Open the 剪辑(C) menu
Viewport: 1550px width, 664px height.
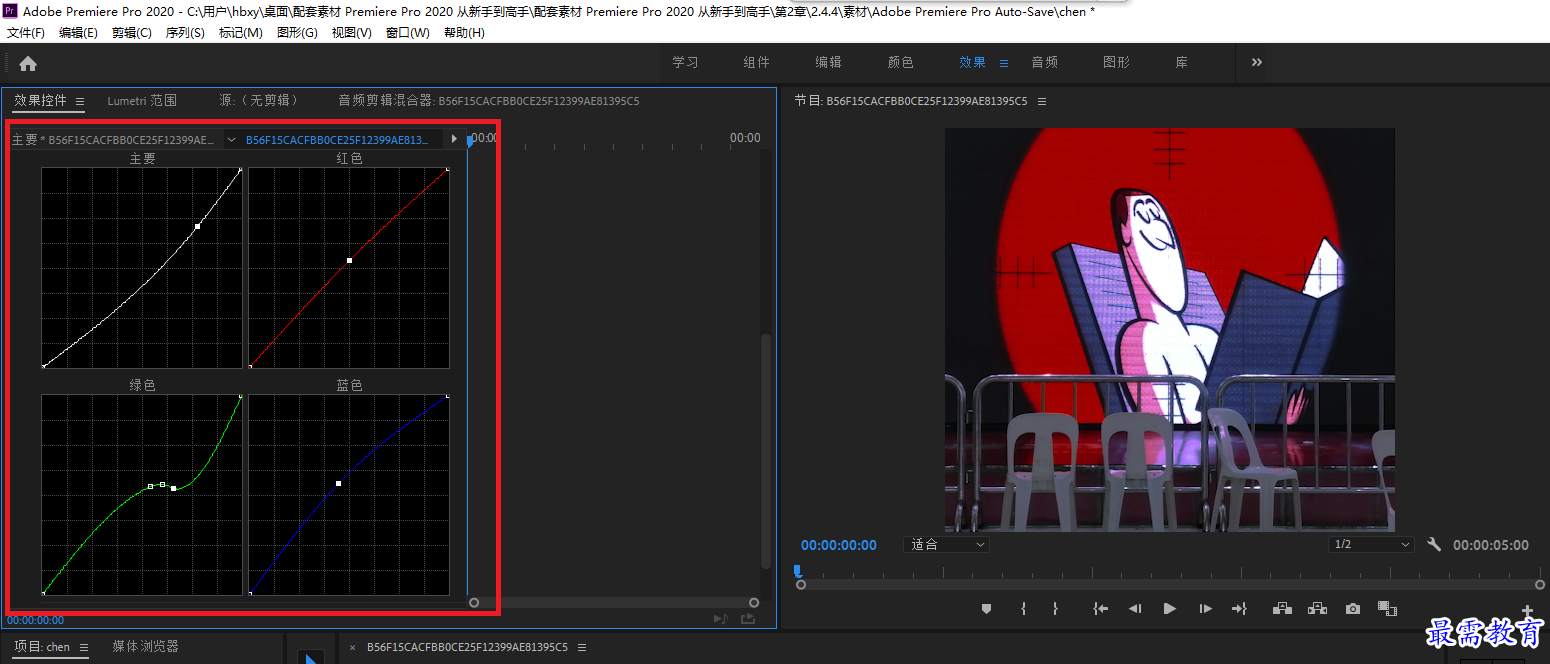(132, 33)
